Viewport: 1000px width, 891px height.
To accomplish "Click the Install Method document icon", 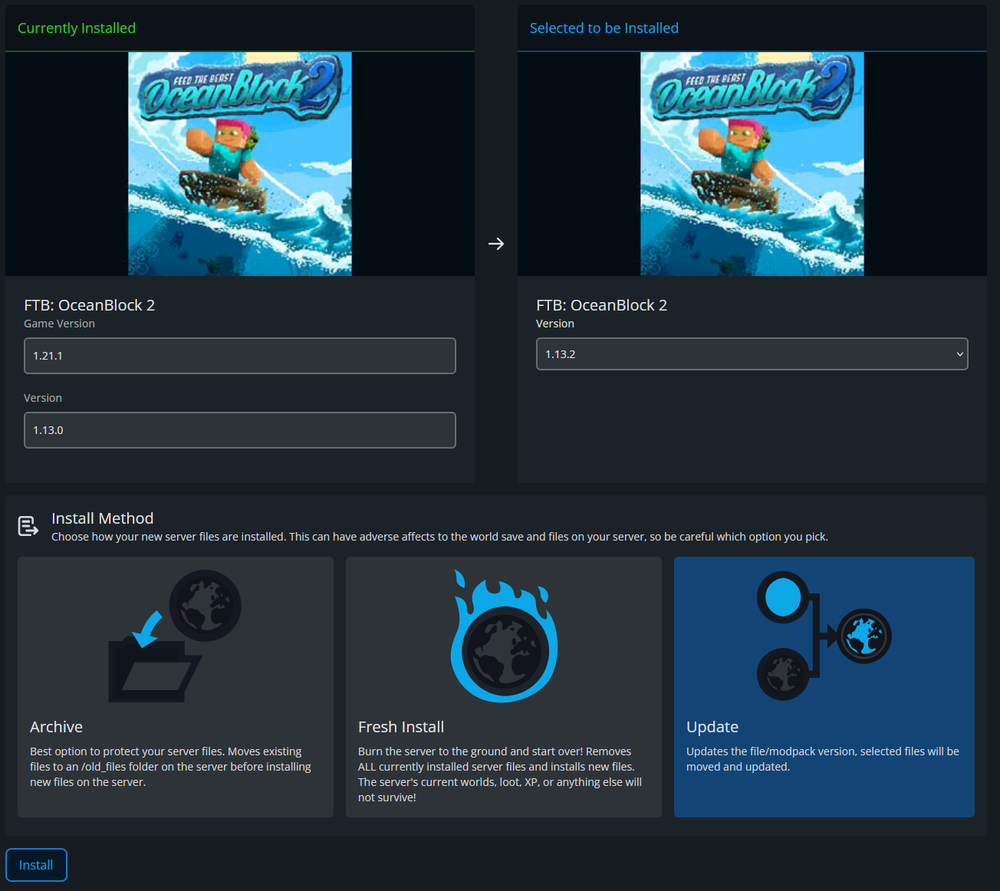I will point(28,526).
